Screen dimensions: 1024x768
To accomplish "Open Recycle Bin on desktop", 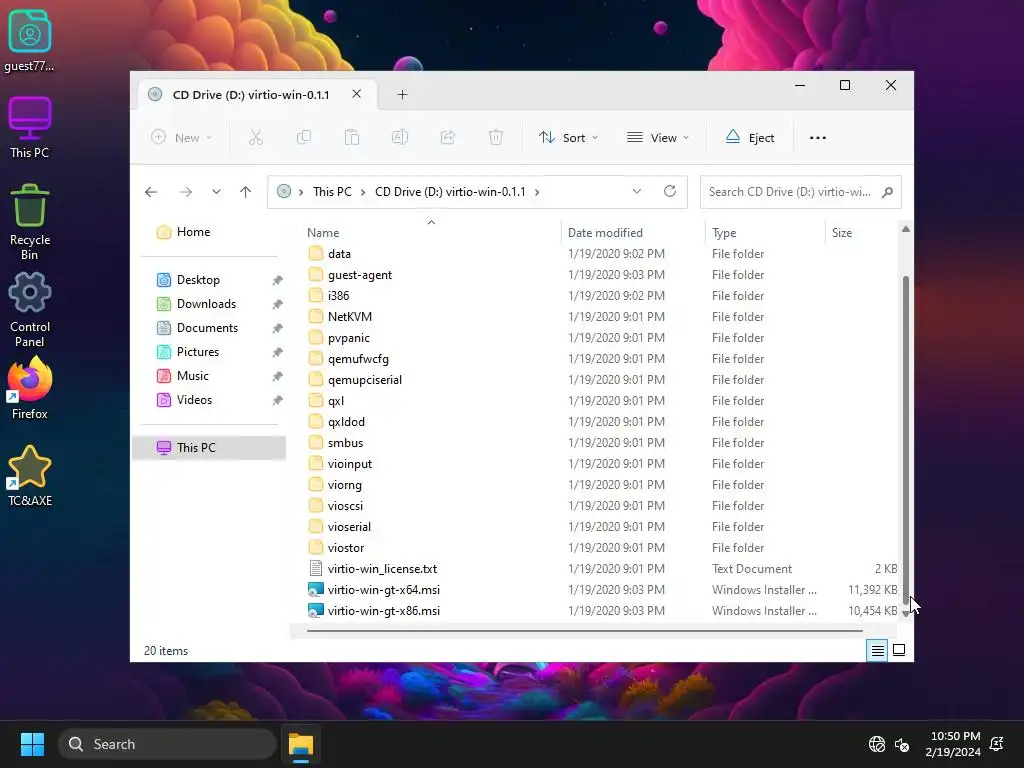I will [x=29, y=222].
